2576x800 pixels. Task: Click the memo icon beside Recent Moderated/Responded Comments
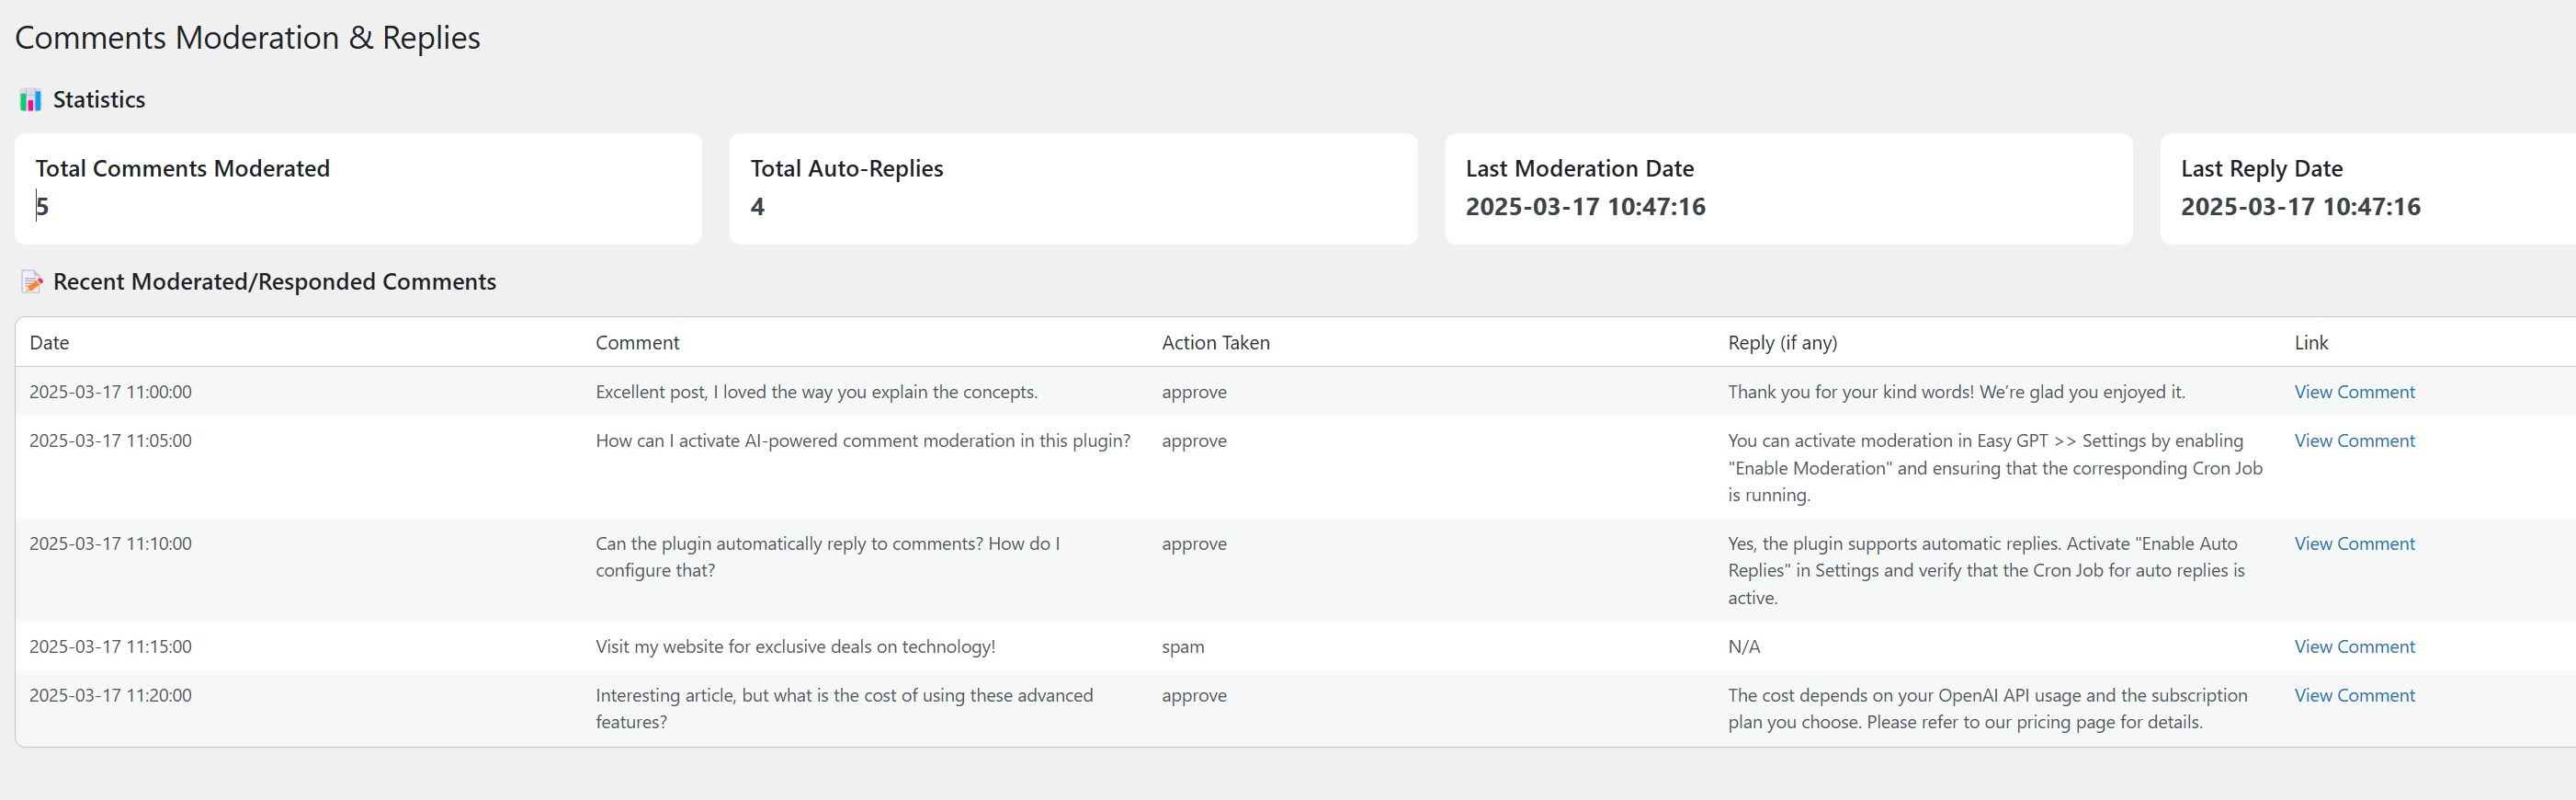coord(31,282)
